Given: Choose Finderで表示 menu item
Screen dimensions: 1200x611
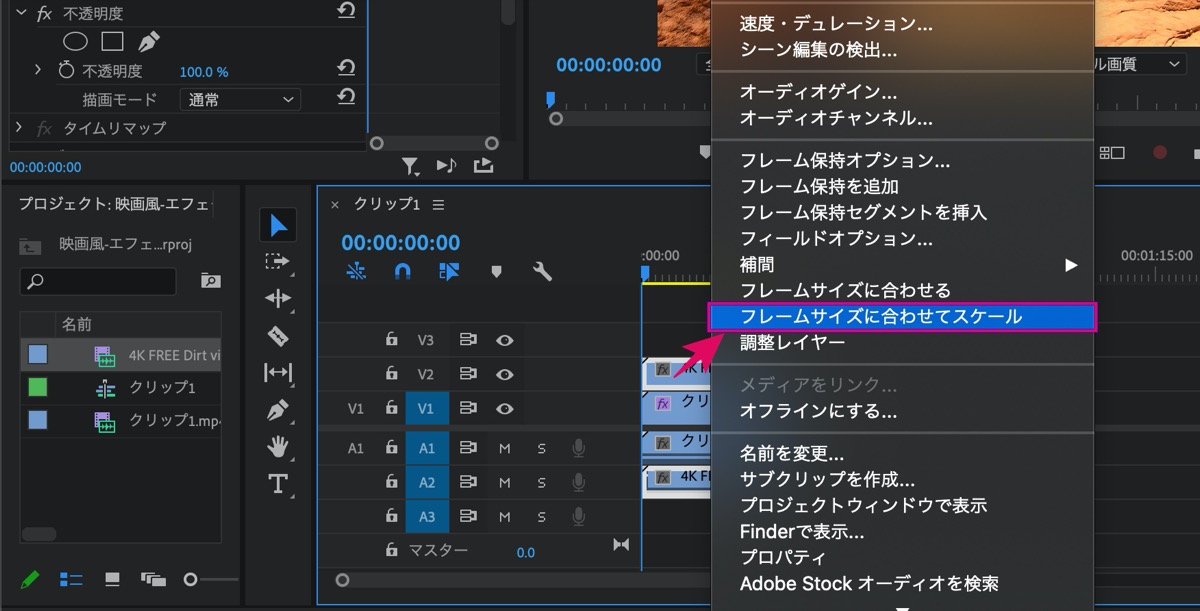Looking at the screenshot, I should (x=902, y=532).
